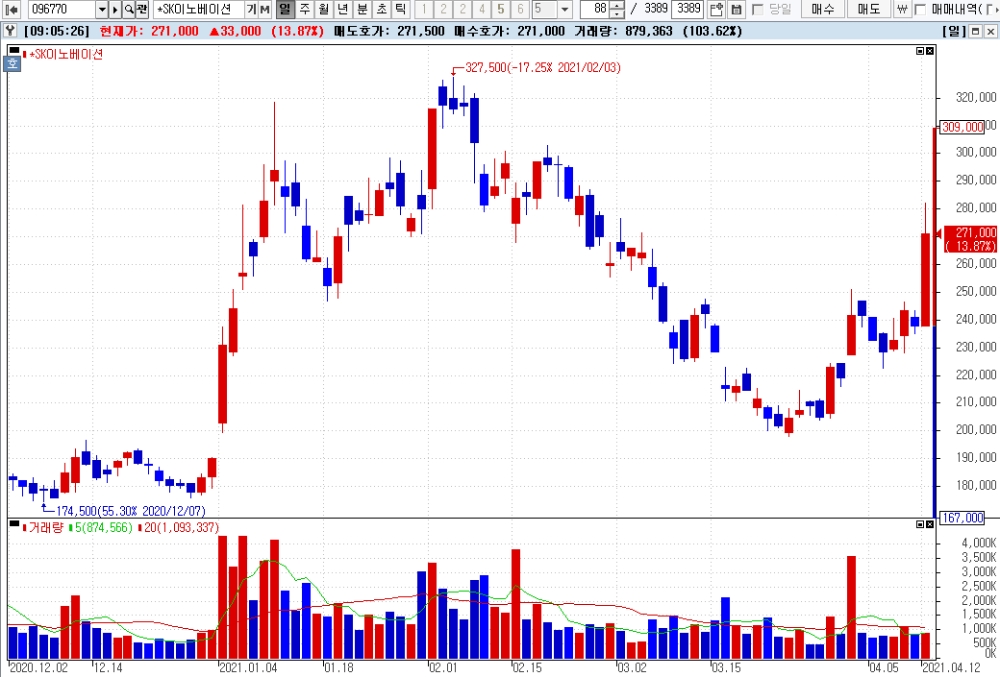Select the 일 daily chart period
Viewport: 1000px width, 677px height.
[285, 9]
